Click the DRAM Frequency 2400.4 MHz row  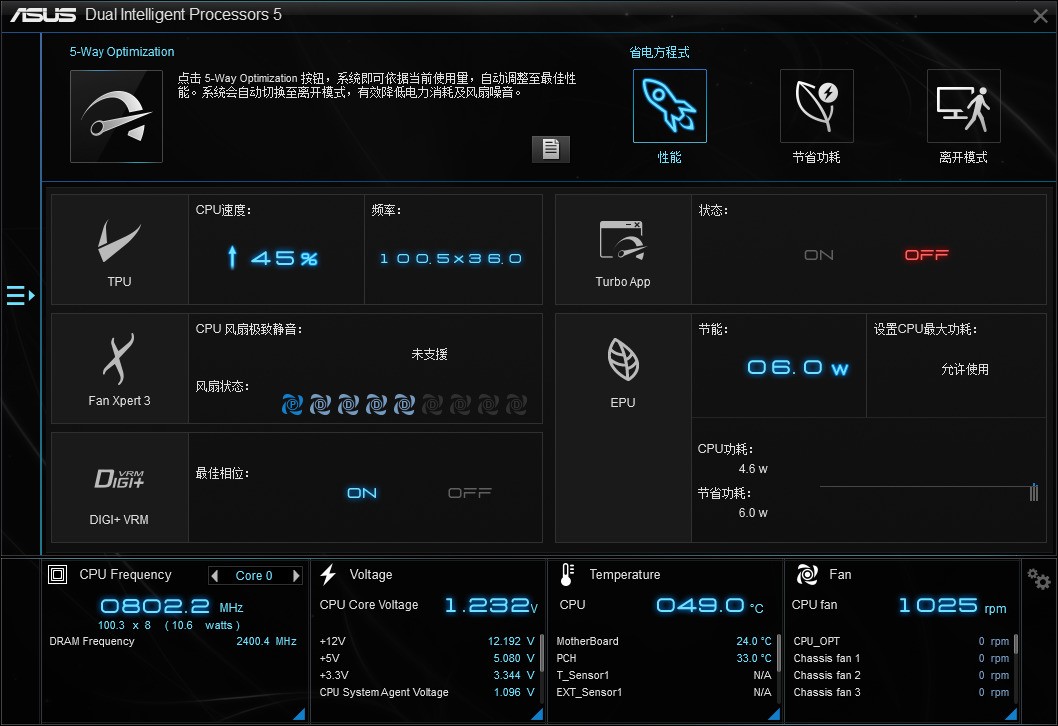tap(173, 641)
